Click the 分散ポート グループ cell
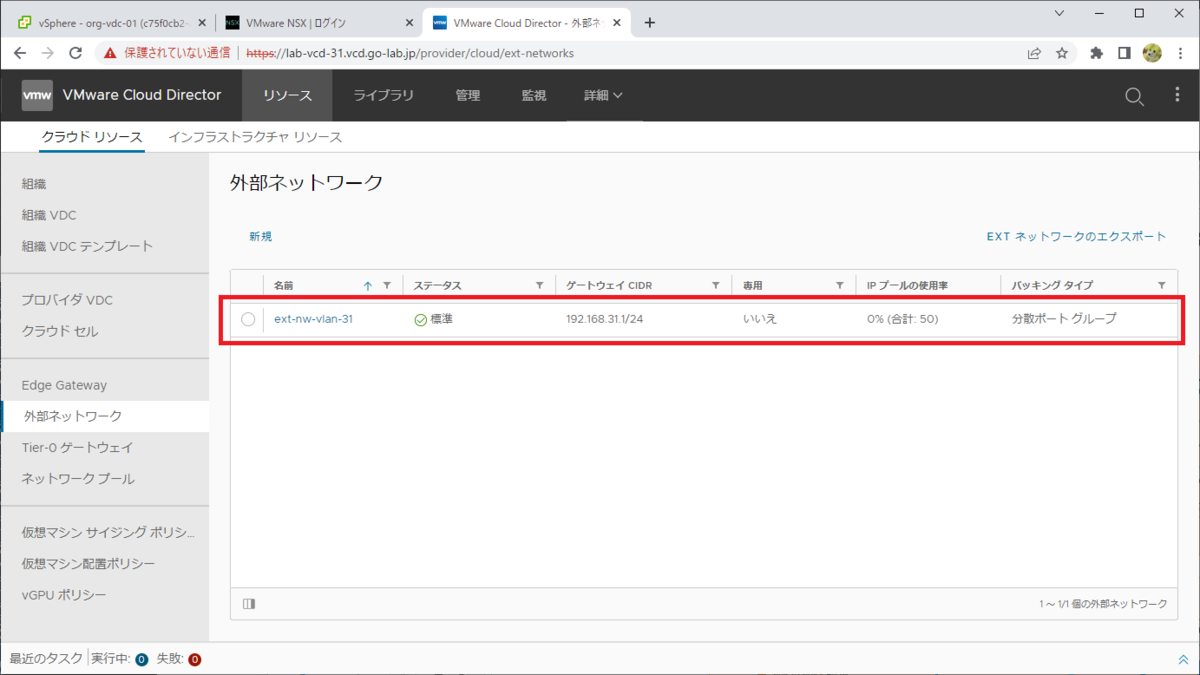The image size is (1200, 675). click(x=1064, y=320)
